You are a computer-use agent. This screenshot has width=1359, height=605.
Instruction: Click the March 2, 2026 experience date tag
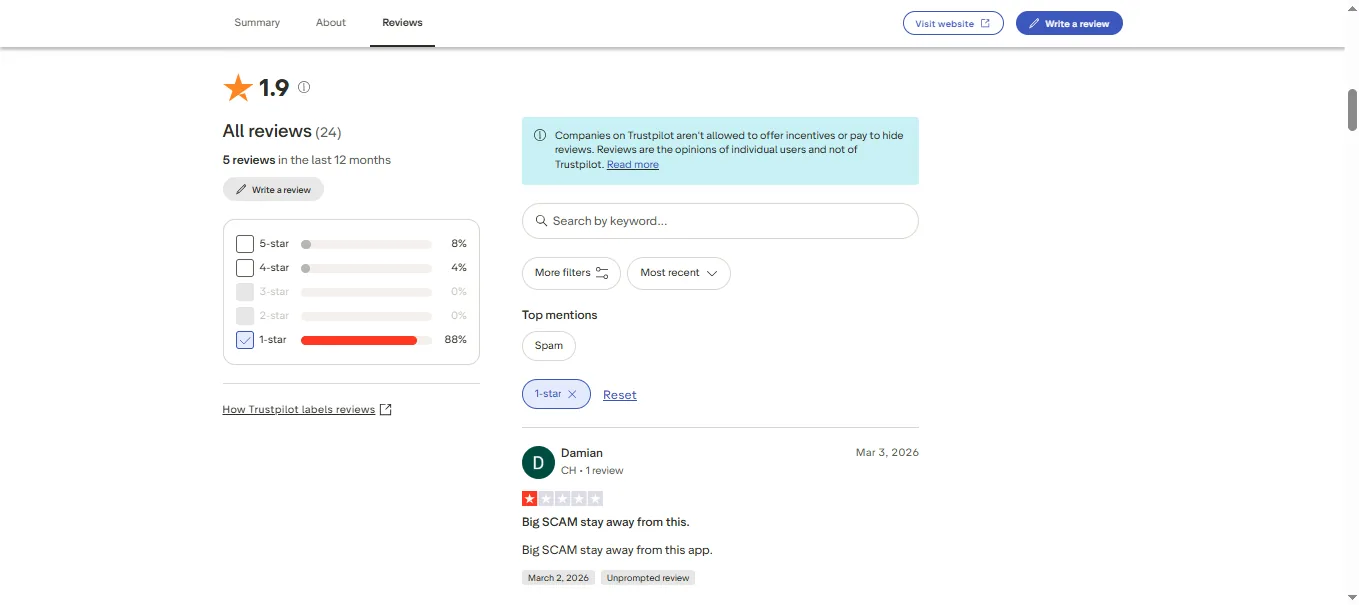tap(558, 578)
